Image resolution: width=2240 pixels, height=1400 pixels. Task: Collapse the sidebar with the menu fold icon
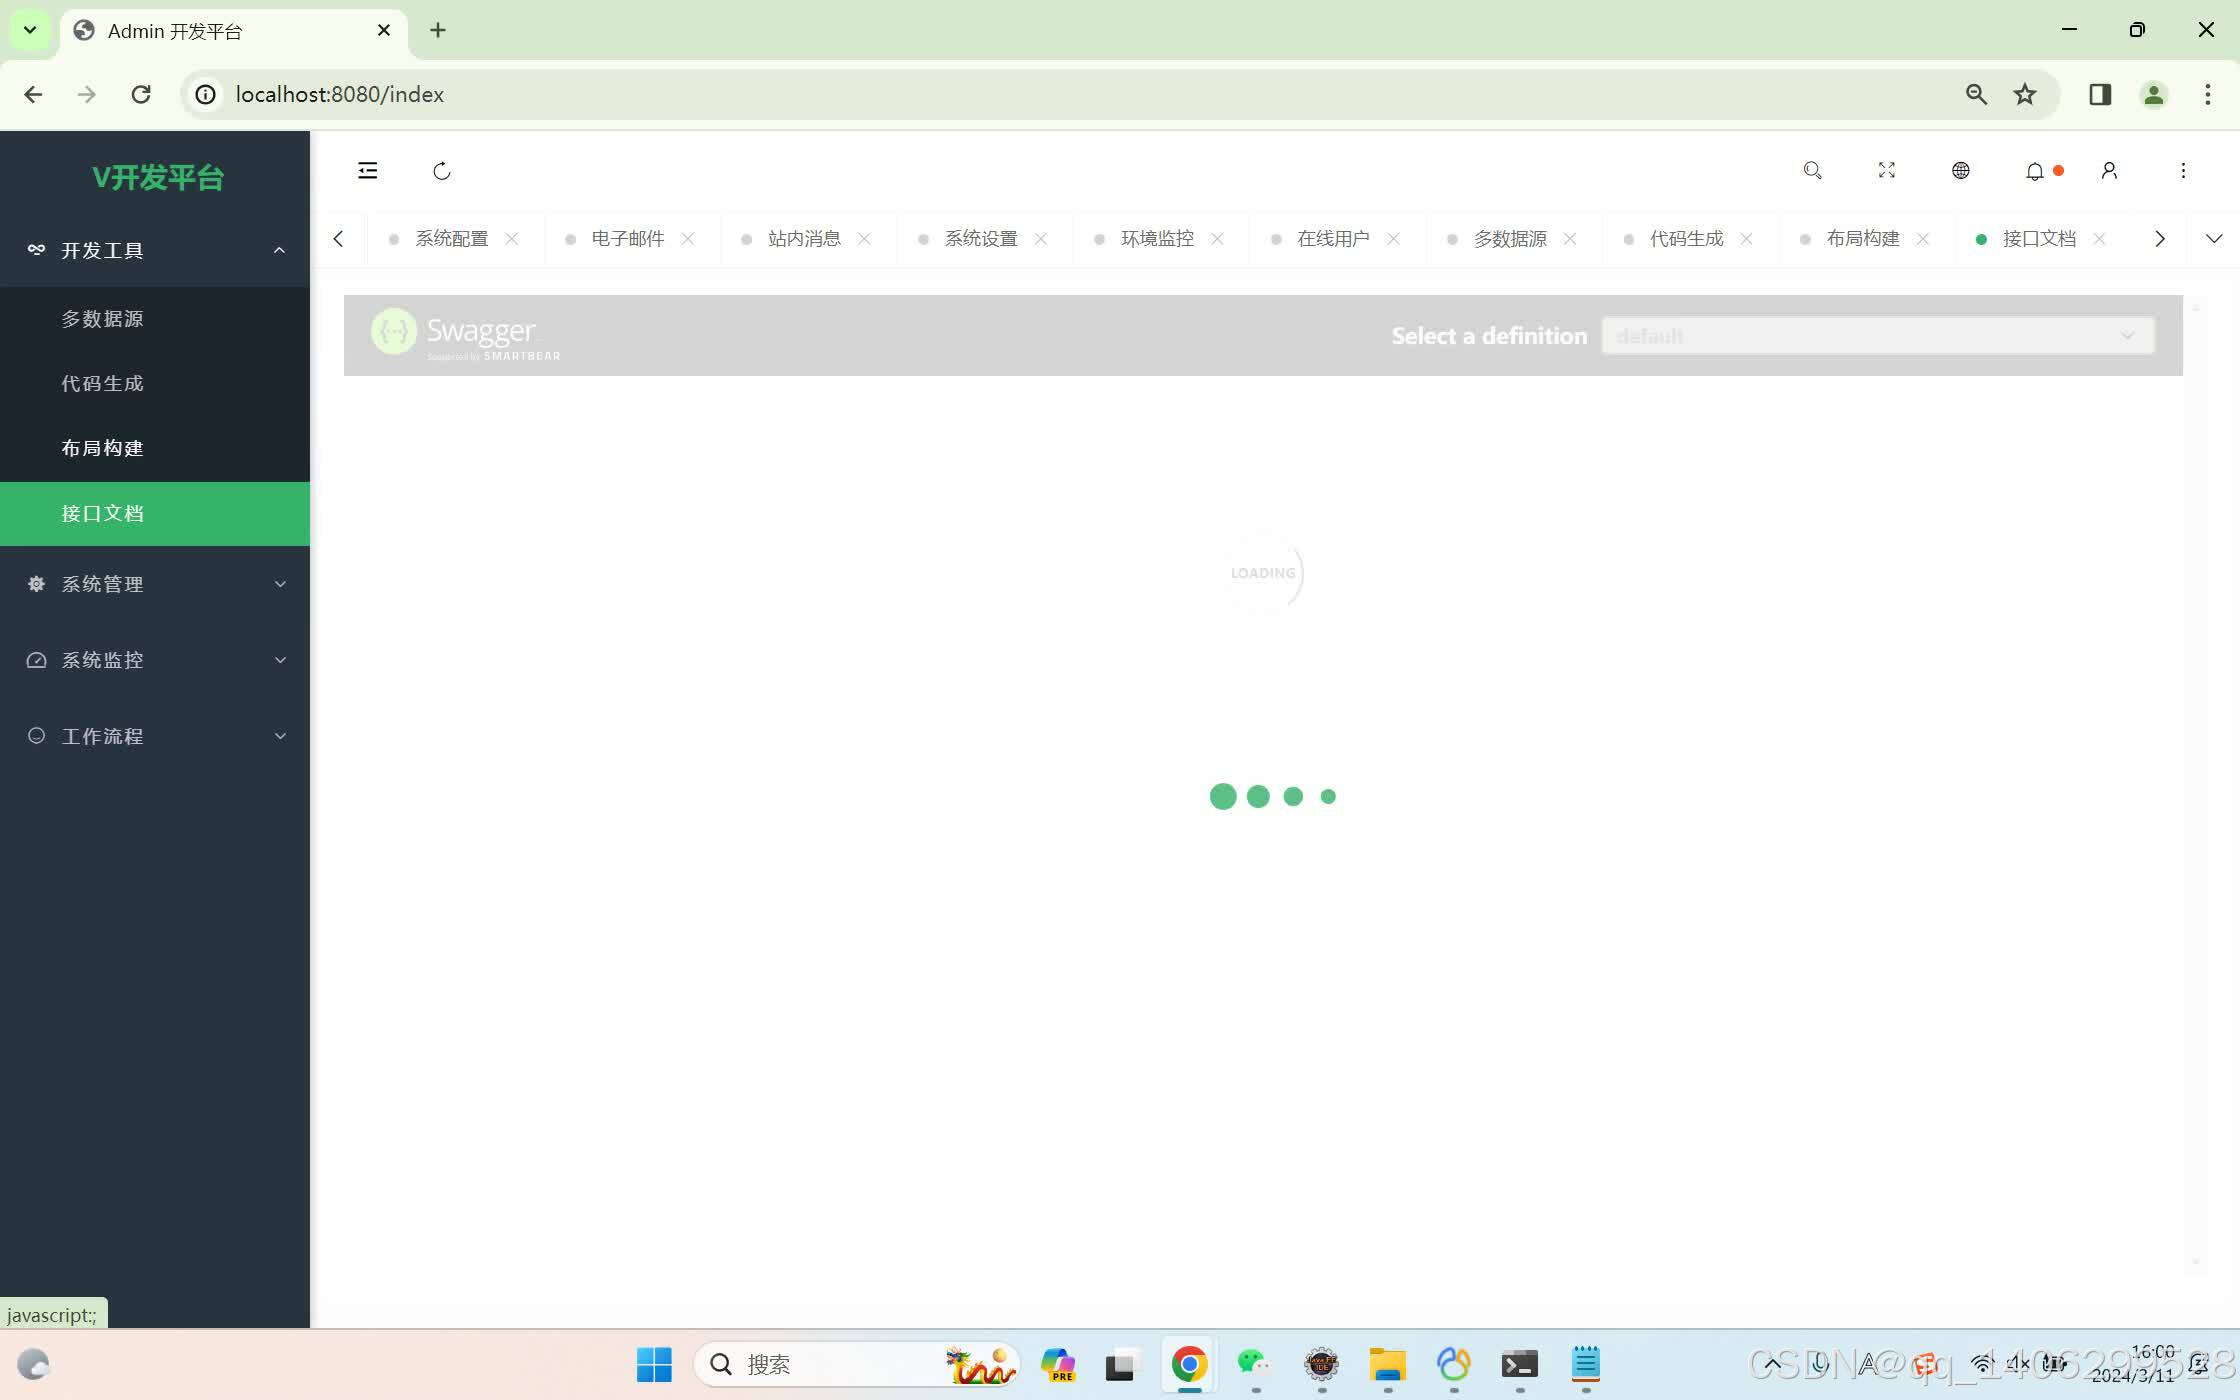[368, 171]
